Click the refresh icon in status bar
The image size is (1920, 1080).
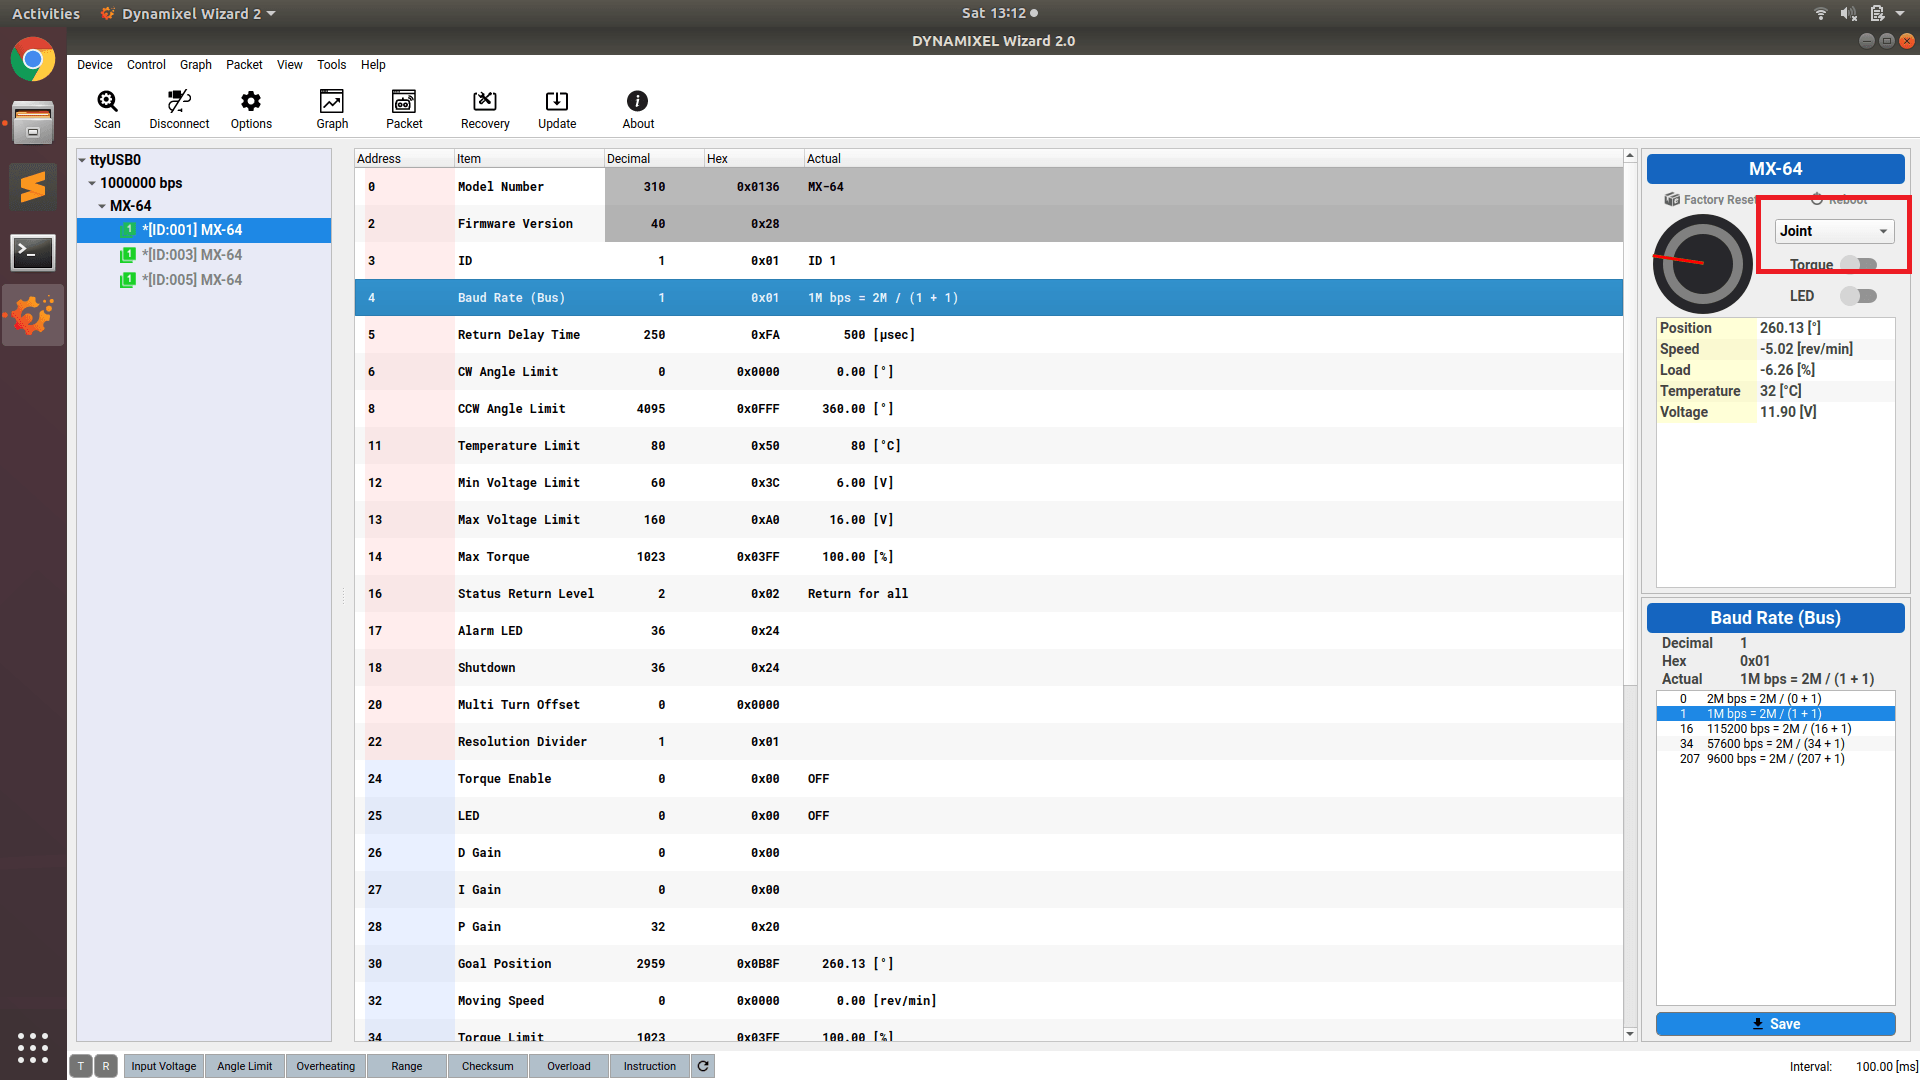[x=703, y=1066]
